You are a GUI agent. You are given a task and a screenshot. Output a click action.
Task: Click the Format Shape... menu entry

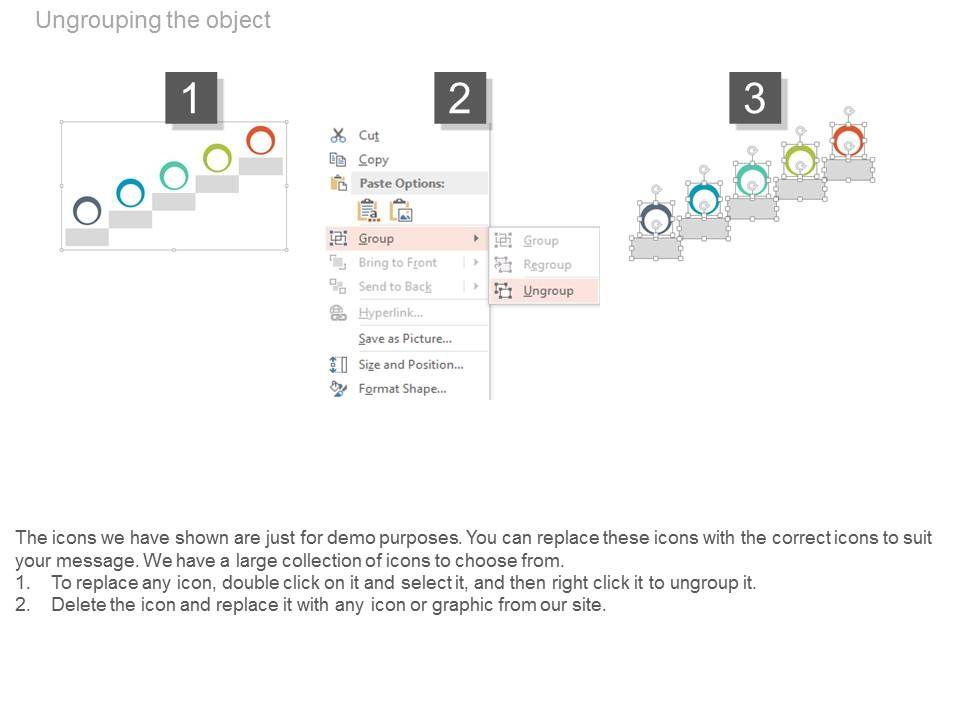(x=402, y=388)
